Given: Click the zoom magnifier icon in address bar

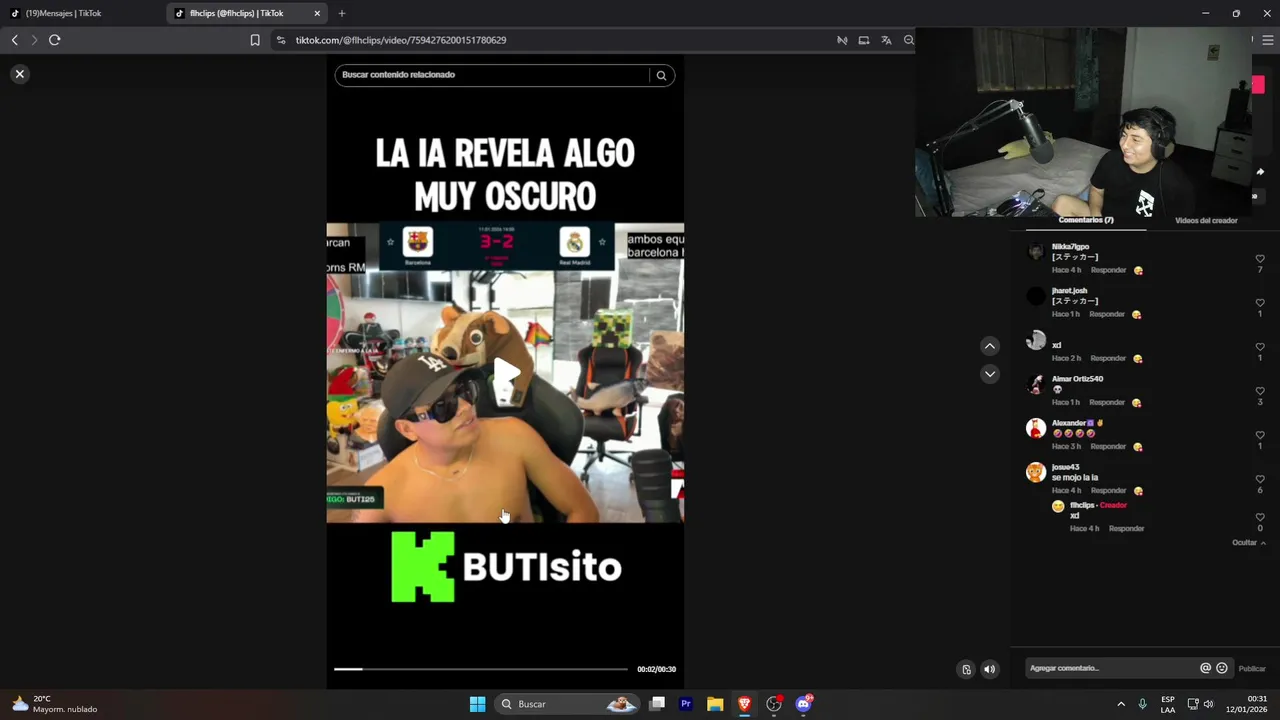Looking at the screenshot, I should click(x=908, y=40).
